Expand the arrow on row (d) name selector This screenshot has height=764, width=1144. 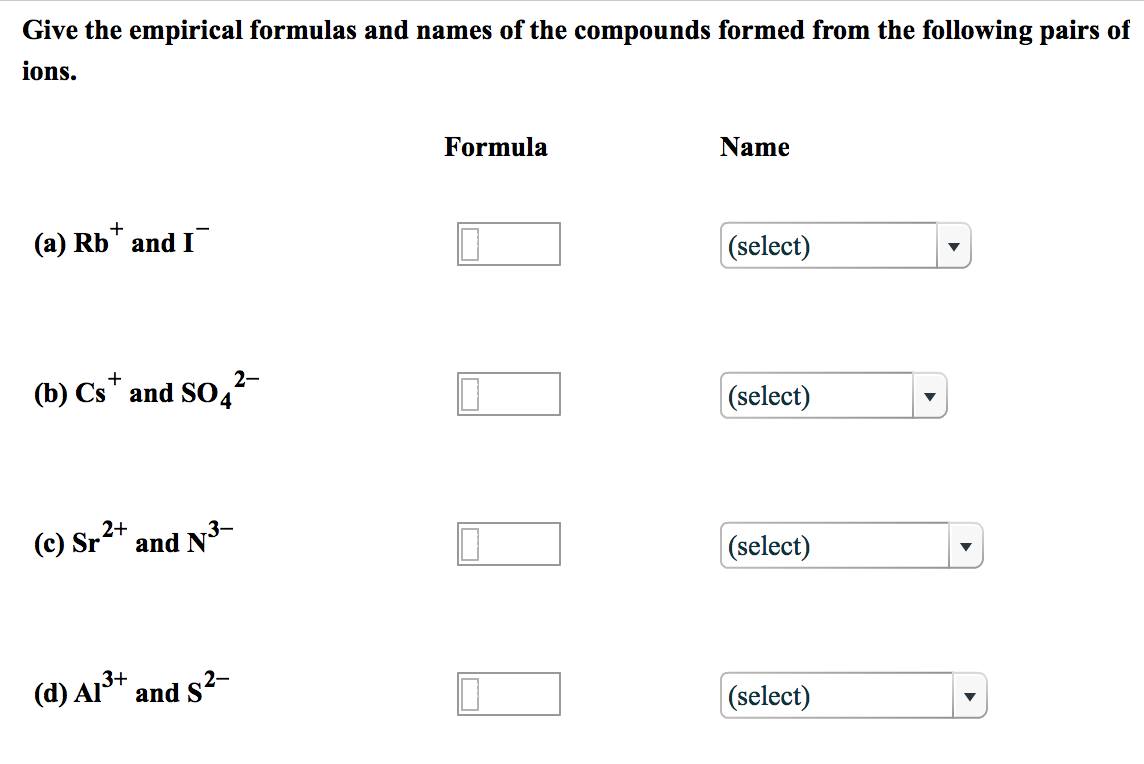(969, 697)
